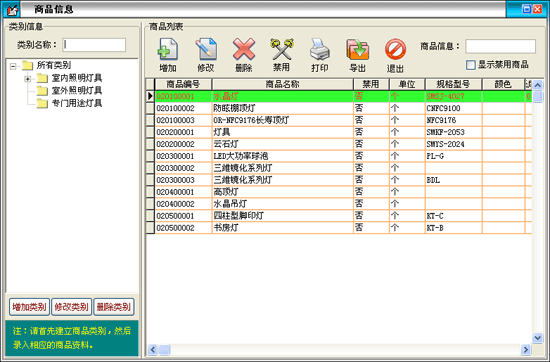Click the 删除 red X icon
550x362 pixels.
point(244,49)
